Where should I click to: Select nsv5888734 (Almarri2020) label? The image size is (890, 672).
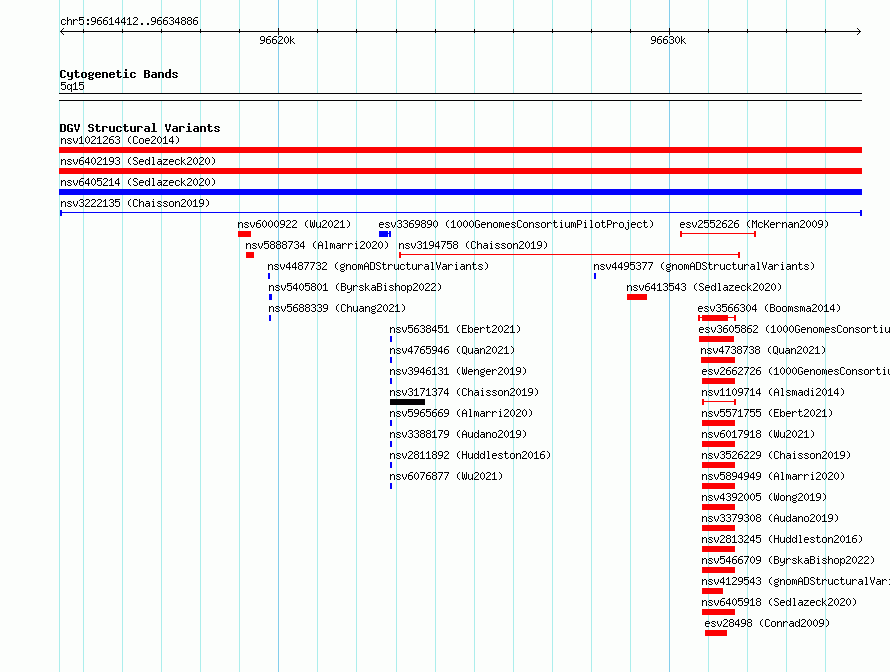317,245
